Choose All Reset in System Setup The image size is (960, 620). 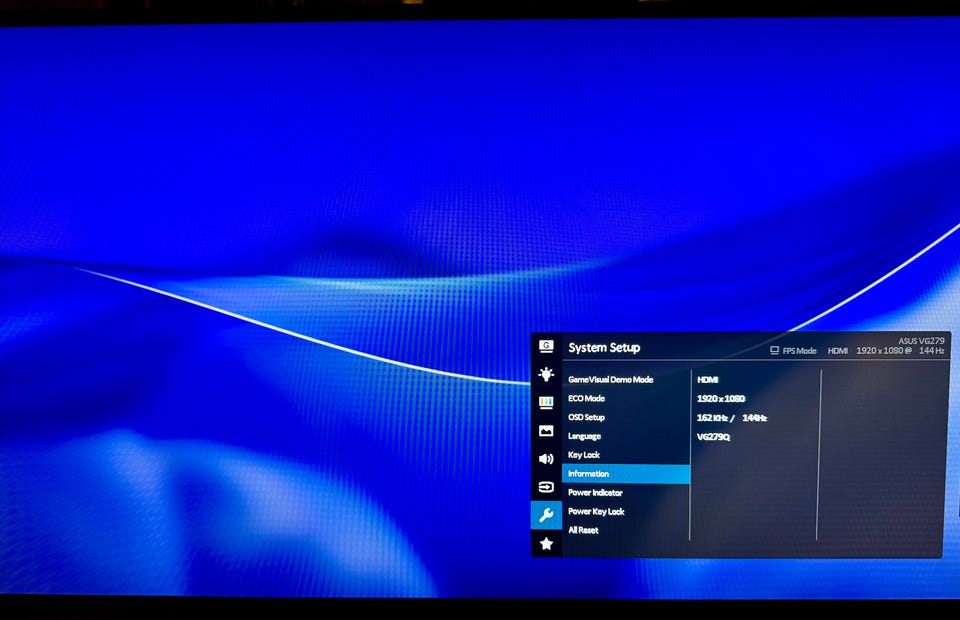pyautogui.click(x=584, y=530)
